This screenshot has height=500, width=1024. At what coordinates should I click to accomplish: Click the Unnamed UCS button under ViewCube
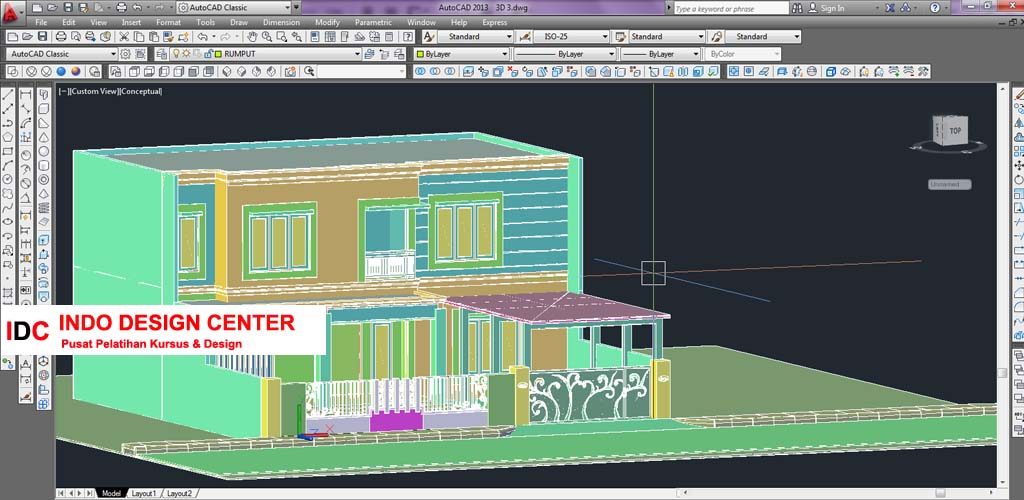[x=950, y=185]
